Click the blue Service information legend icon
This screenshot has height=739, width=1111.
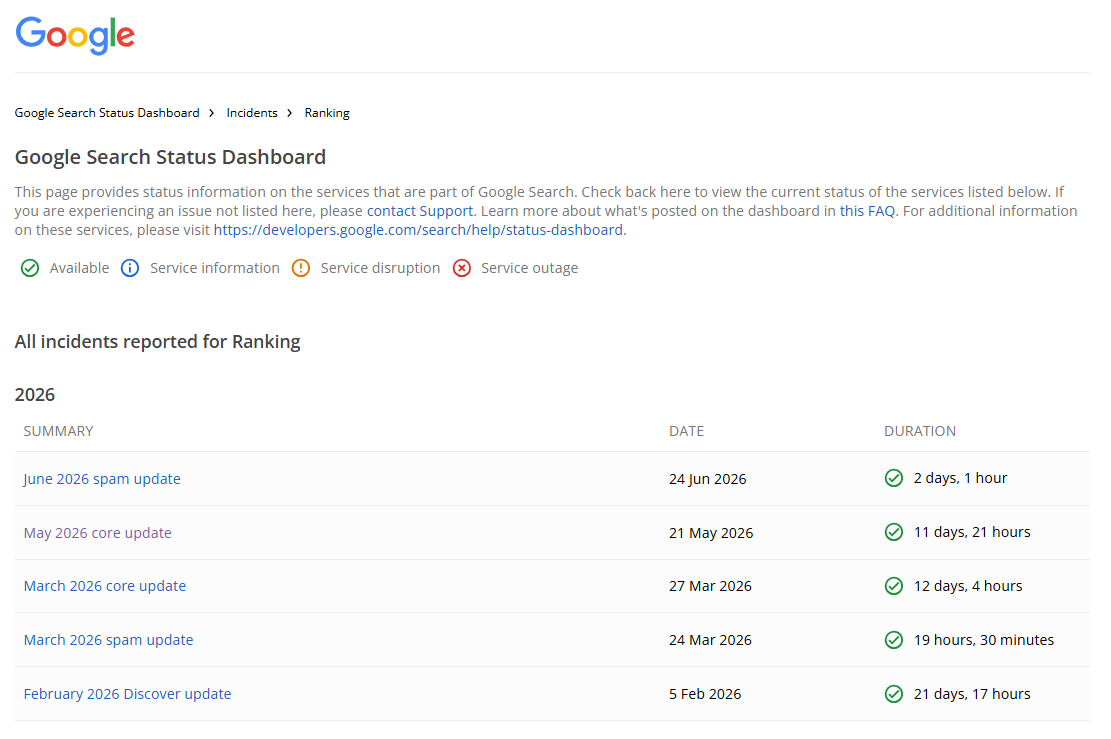(130, 268)
